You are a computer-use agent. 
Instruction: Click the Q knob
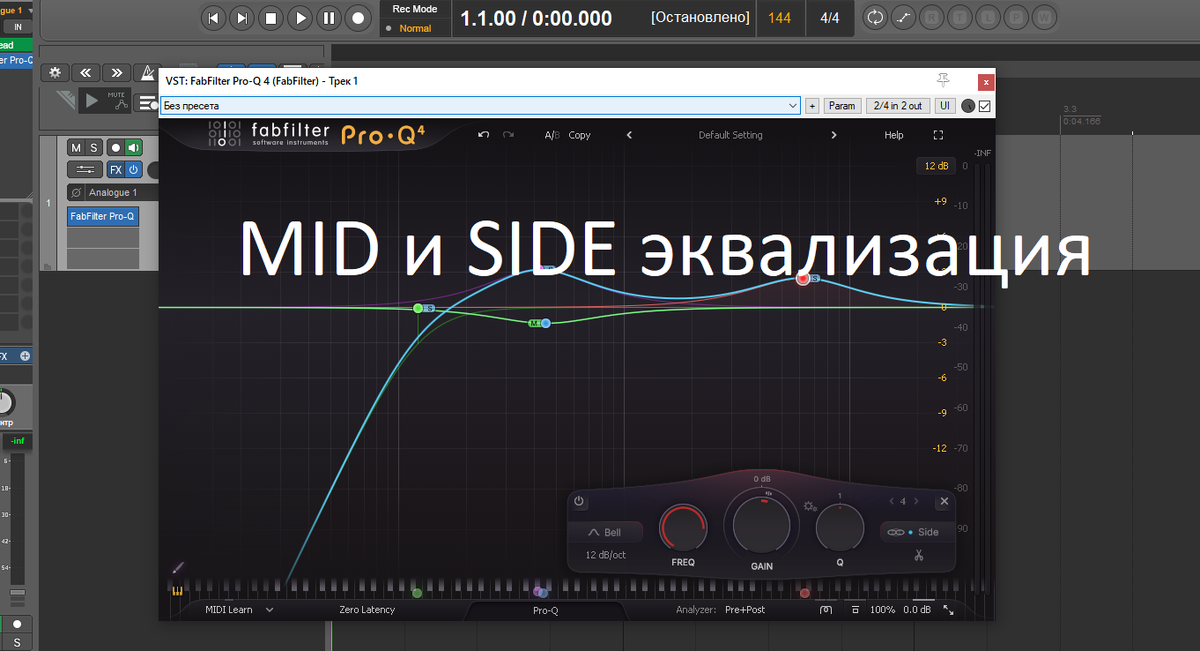[x=840, y=528]
